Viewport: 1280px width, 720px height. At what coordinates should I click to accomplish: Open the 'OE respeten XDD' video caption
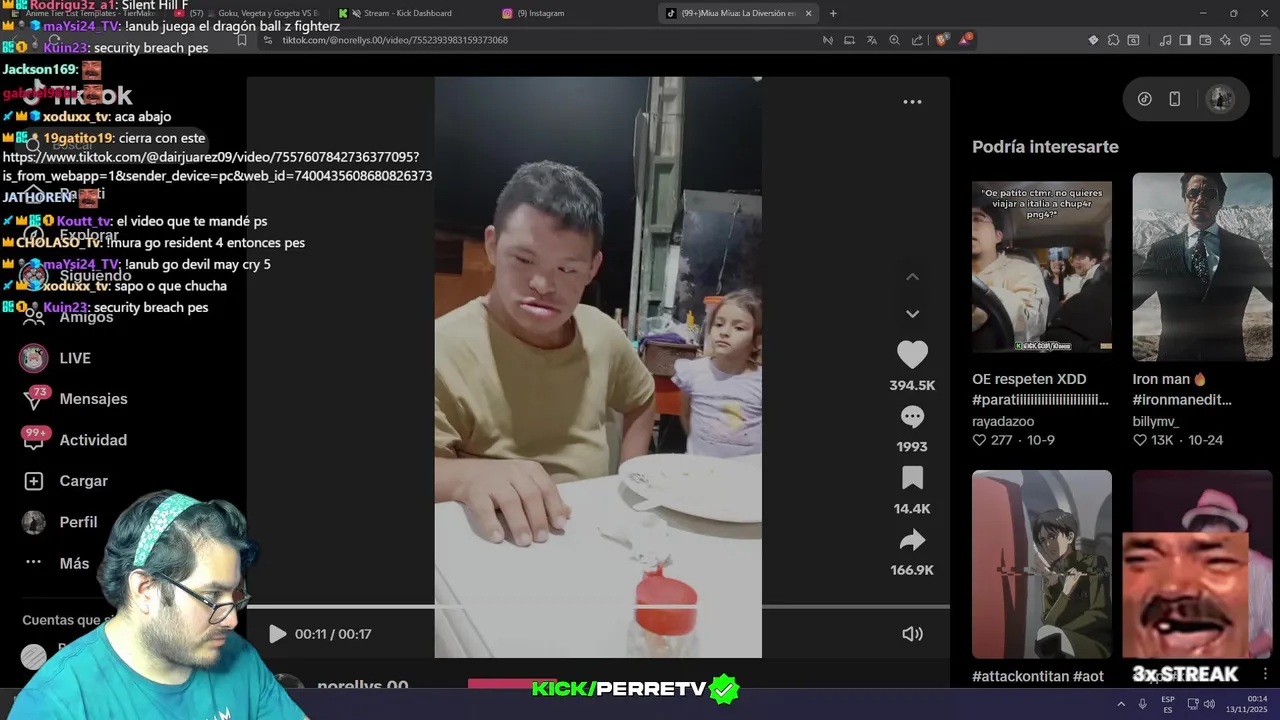point(1040,389)
